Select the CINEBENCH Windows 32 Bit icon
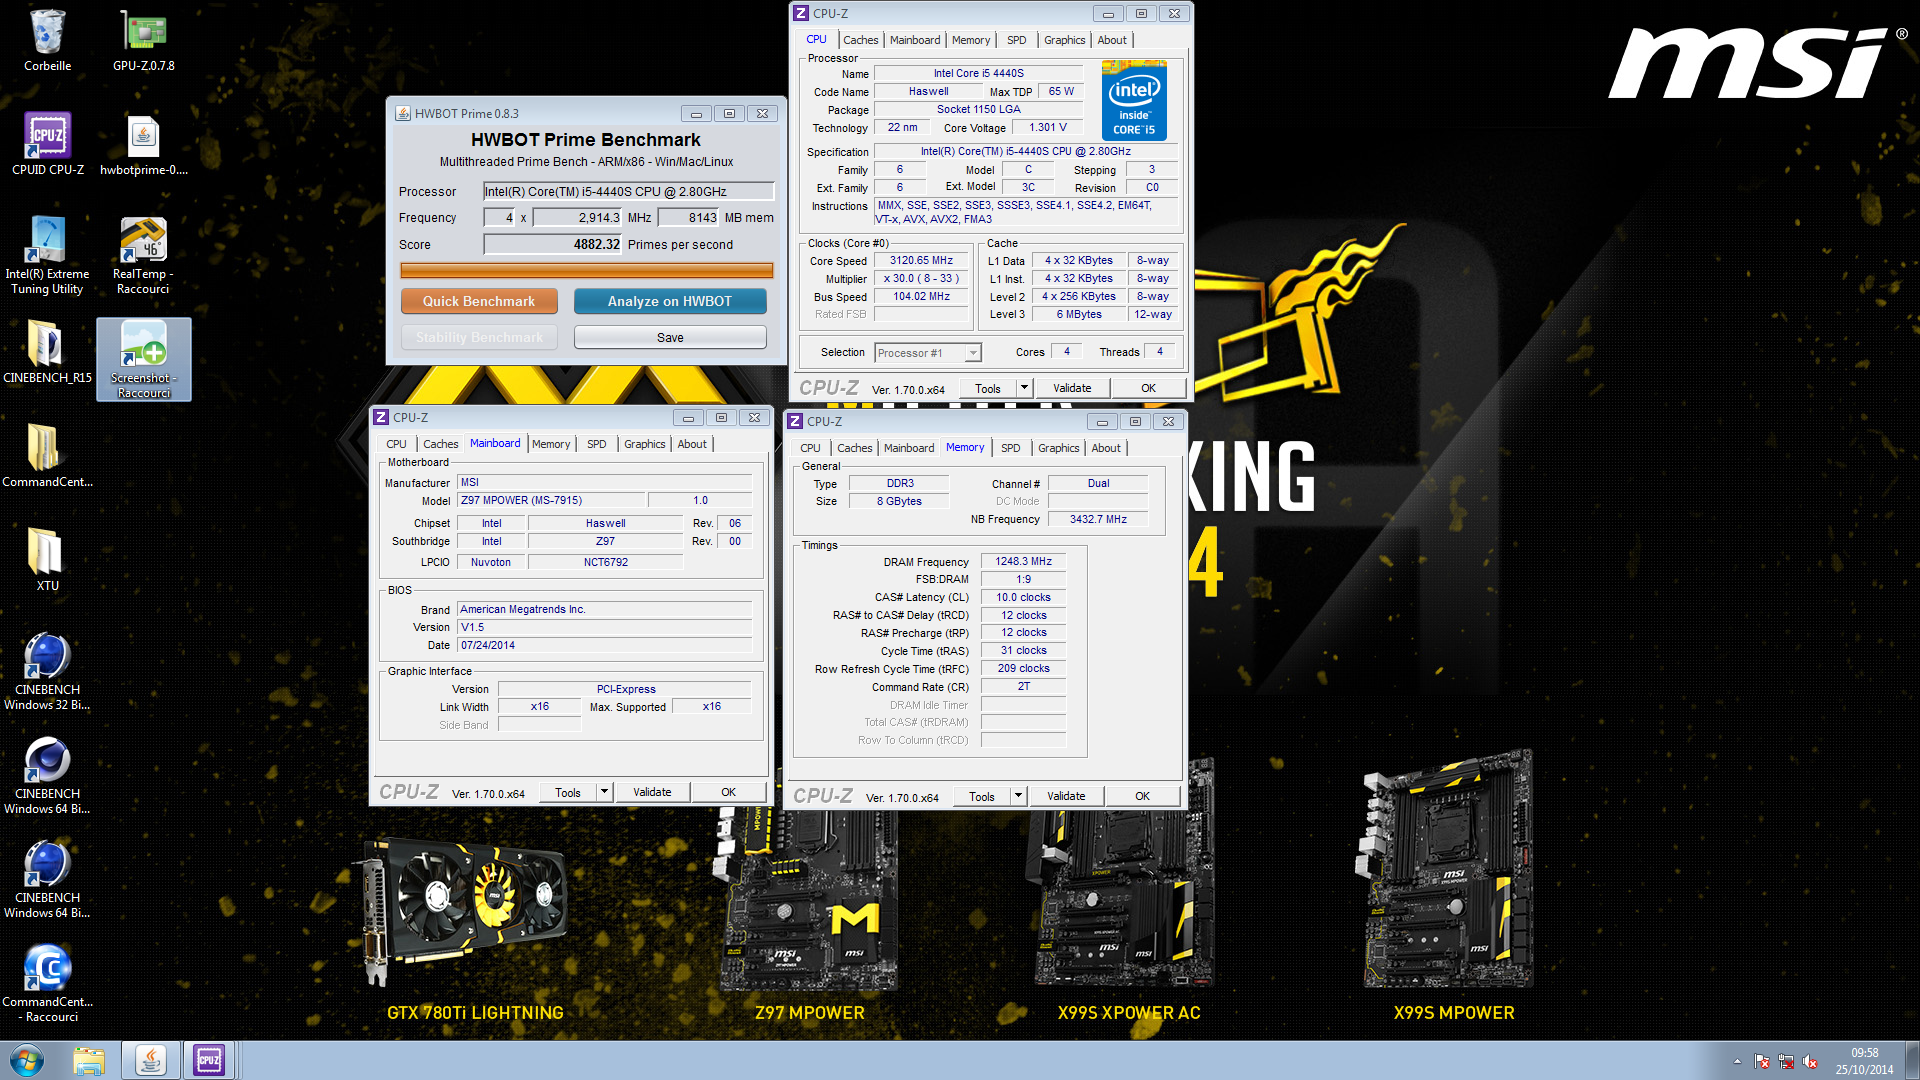Image resolution: width=1920 pixels, height=1080 pixels. 47,671
